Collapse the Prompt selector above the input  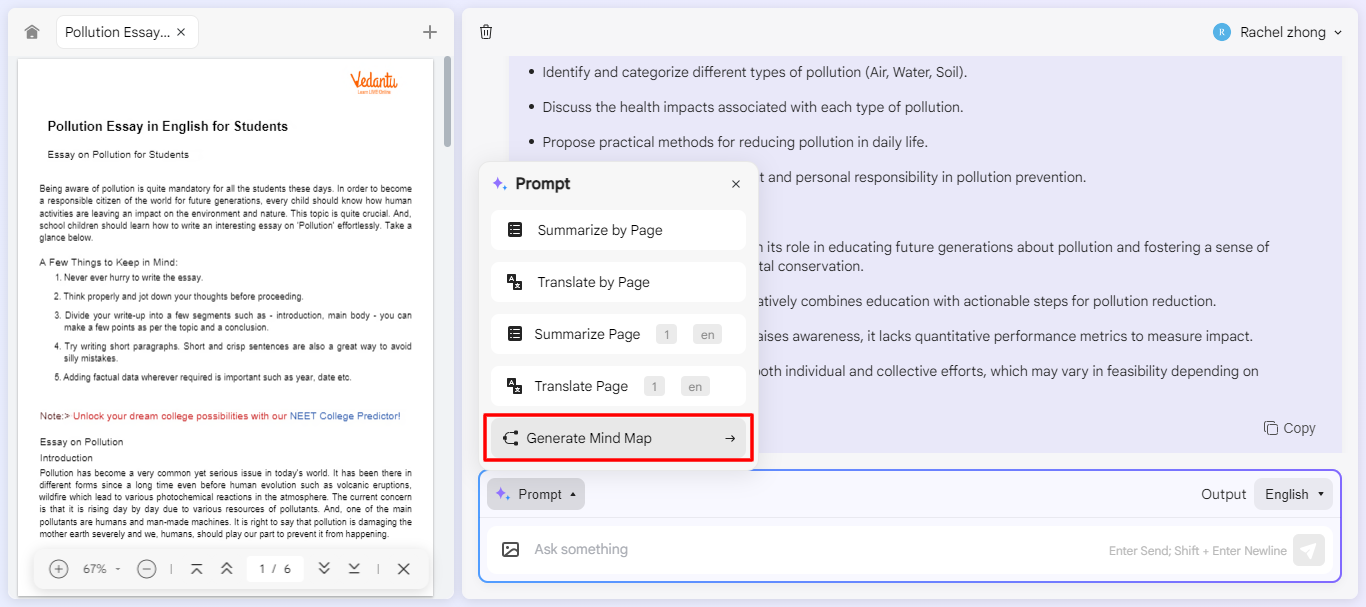[536, 493]
